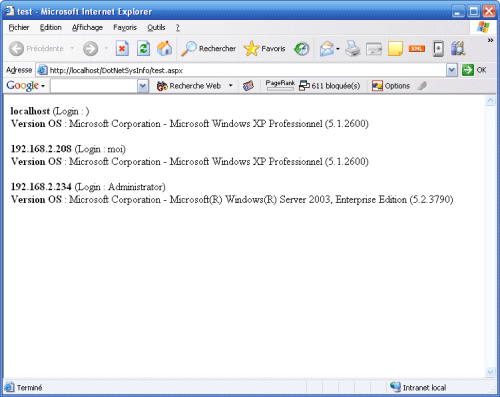Click the forward navigation arrow
This screenshot has width=500, height=397.
click(x=90, y=49)
